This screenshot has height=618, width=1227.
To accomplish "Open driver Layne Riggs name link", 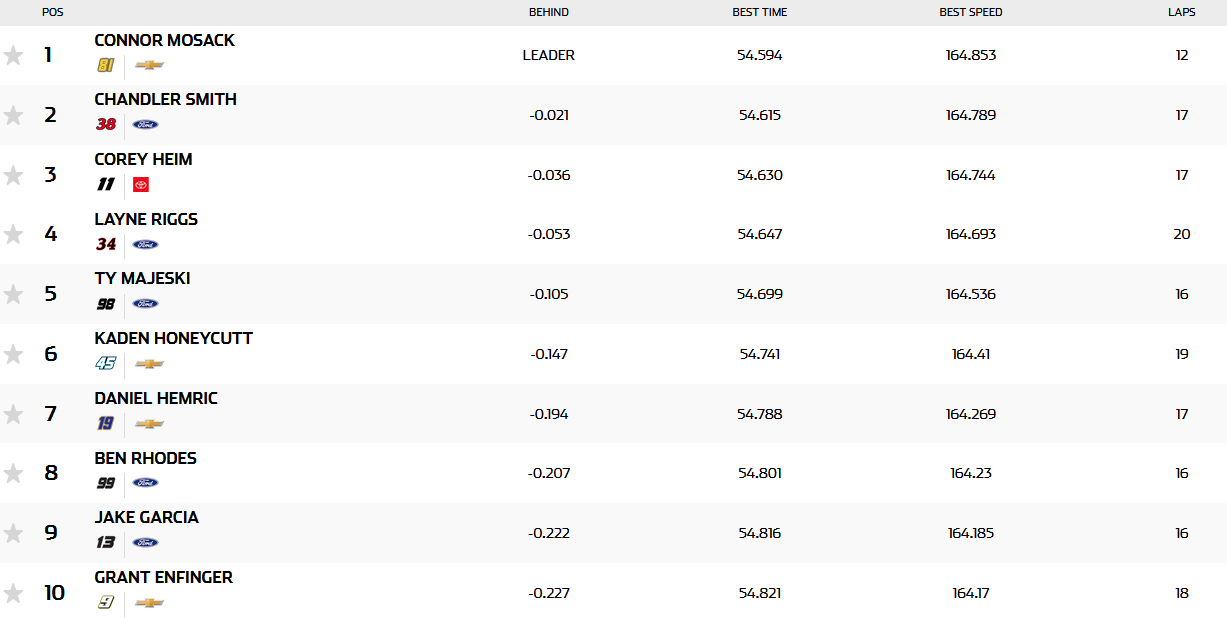I will [x=146, y=219].
